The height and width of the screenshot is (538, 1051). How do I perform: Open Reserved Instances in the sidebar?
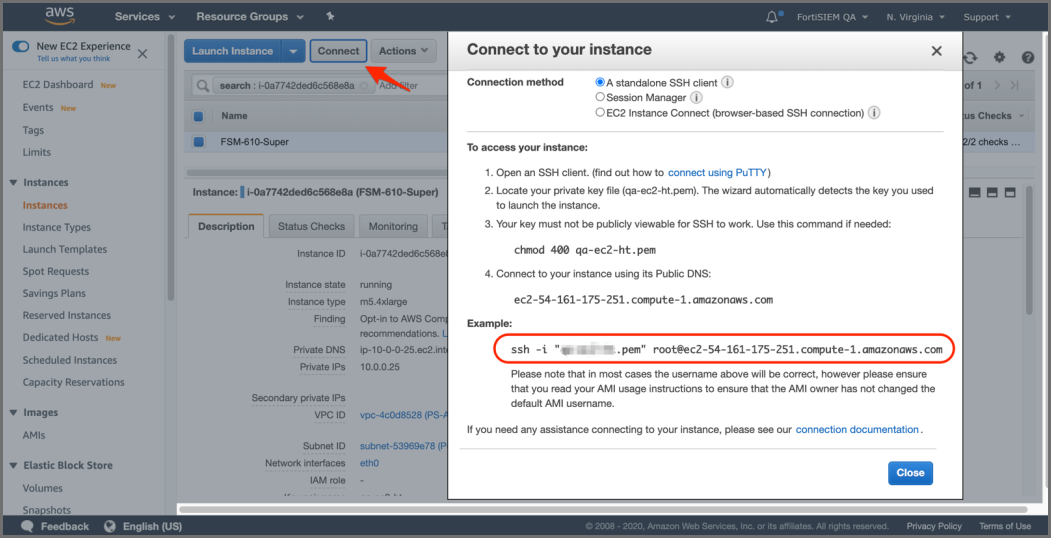click(x=66, y=316)
